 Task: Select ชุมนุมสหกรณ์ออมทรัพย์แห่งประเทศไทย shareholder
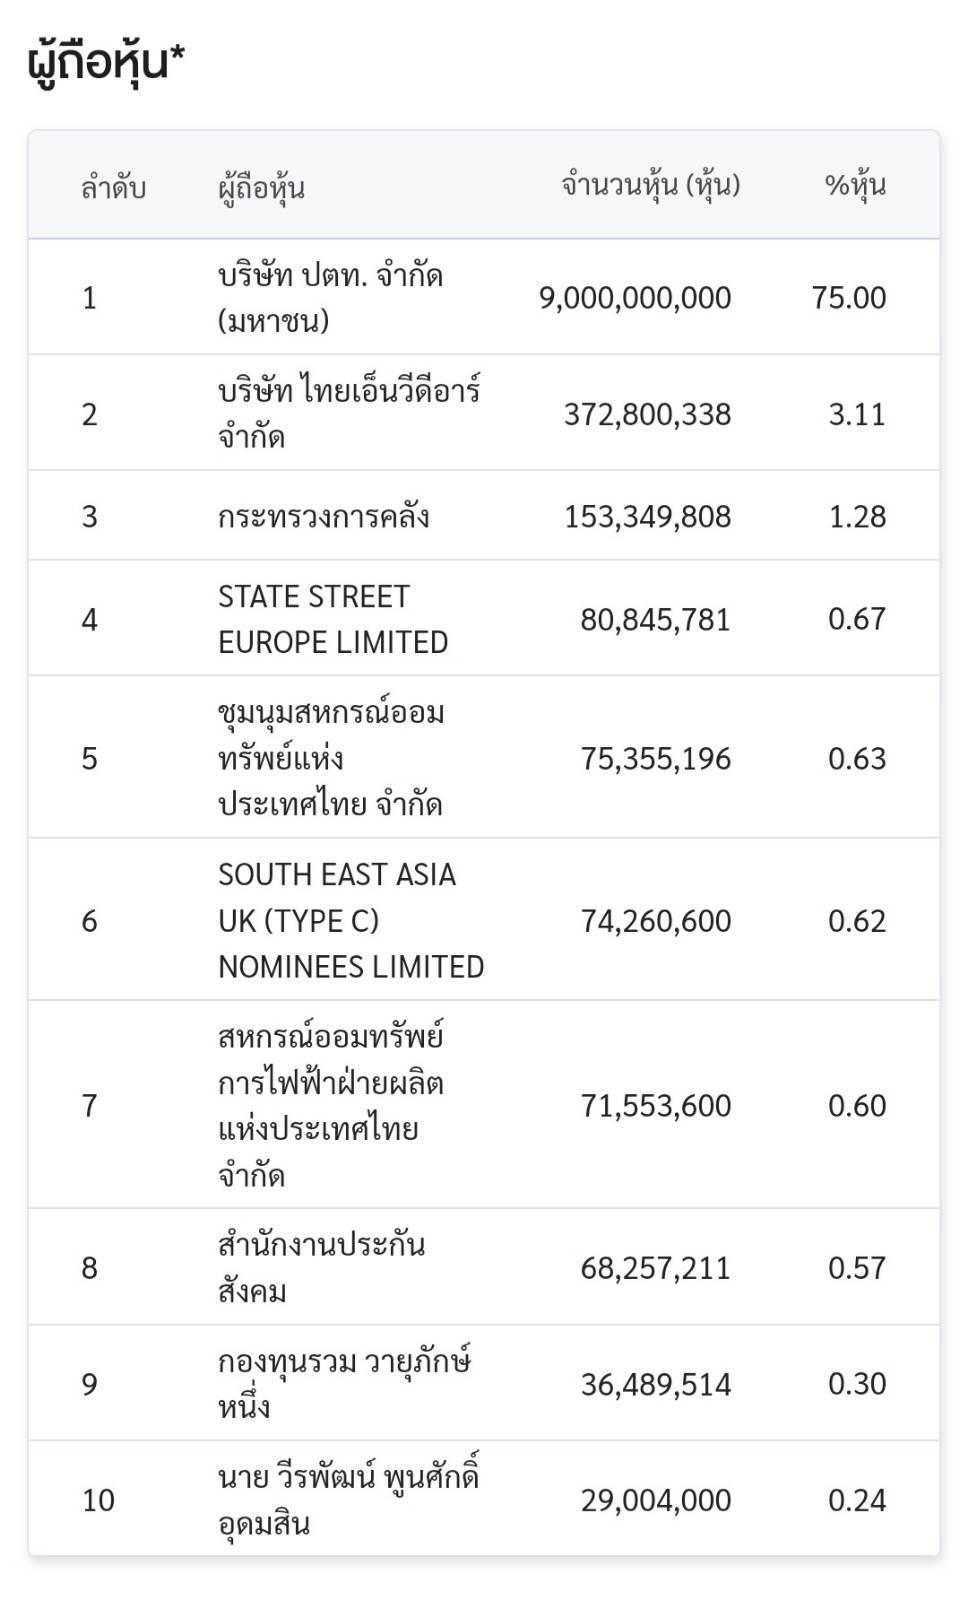[x=331, y=758]
